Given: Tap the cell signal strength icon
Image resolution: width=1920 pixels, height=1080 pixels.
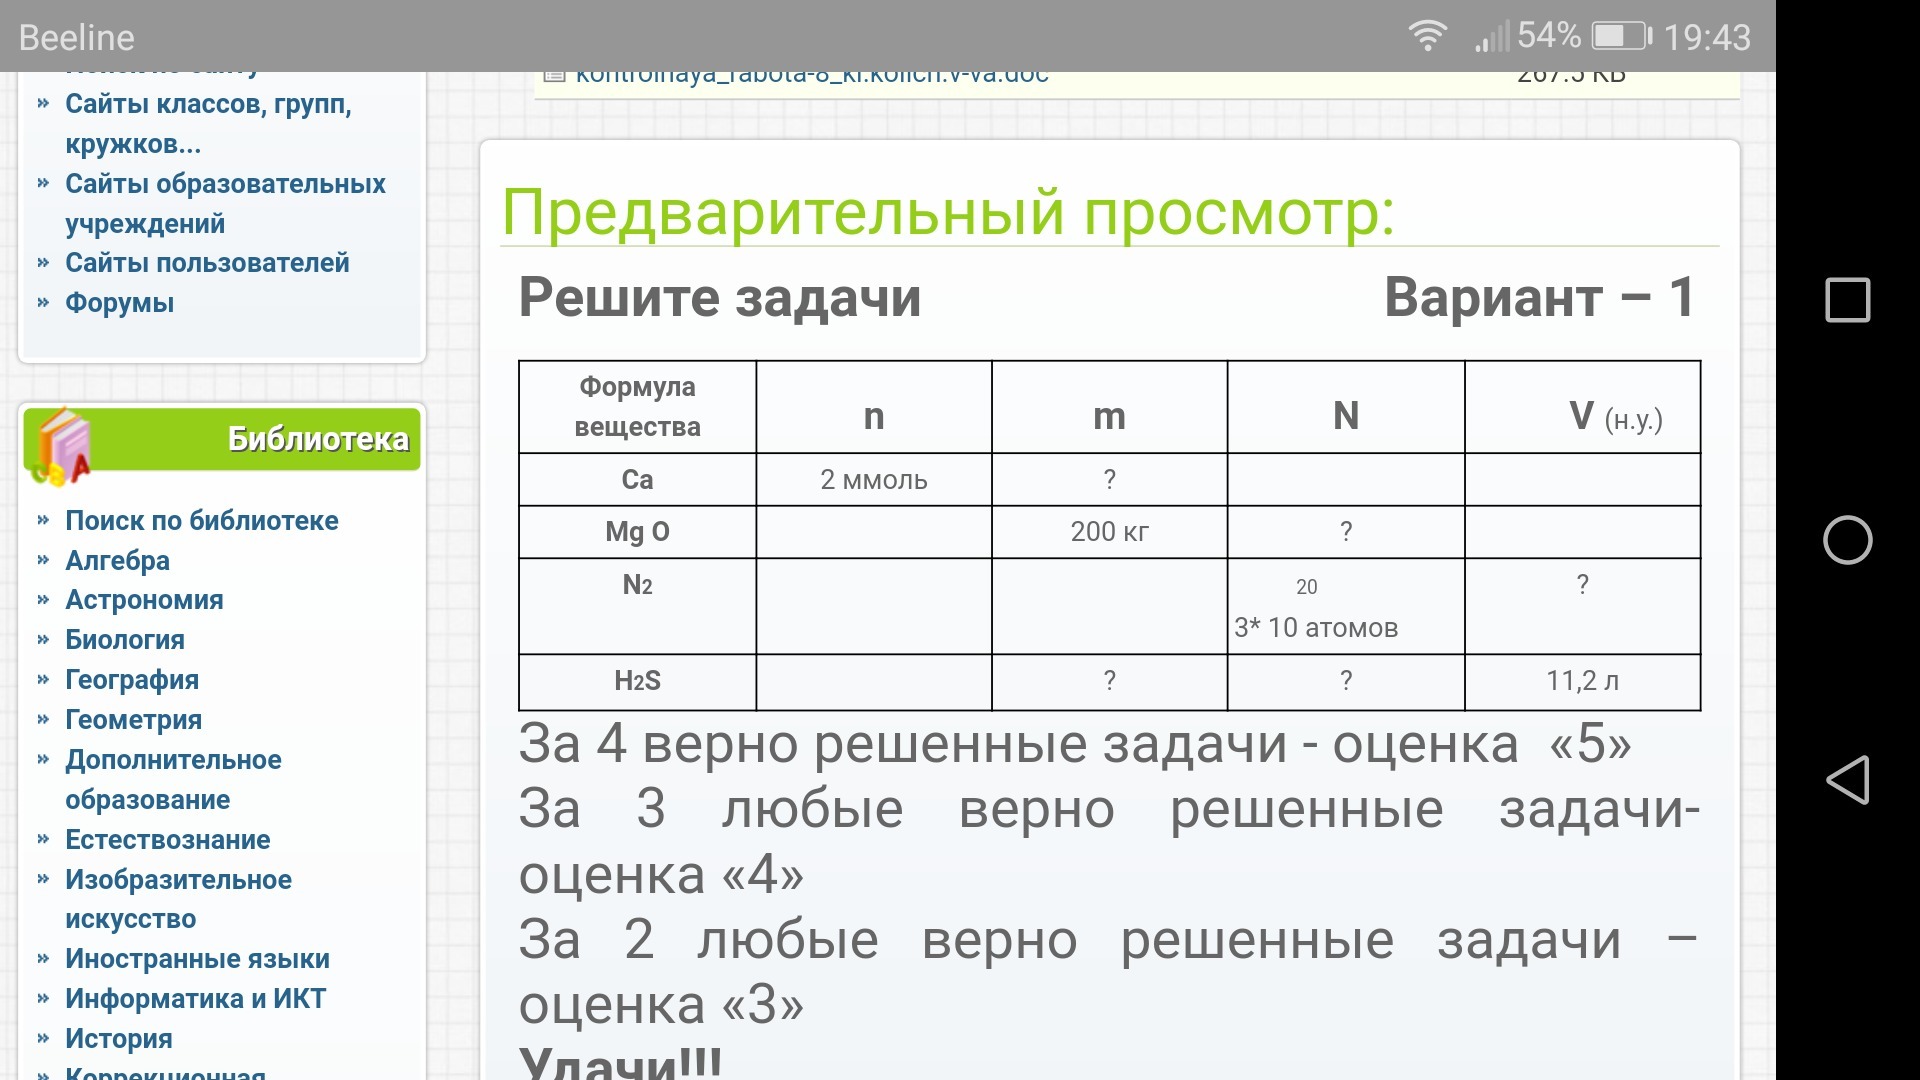Looking at the screenshot, I should click(x=1491, y=38).
